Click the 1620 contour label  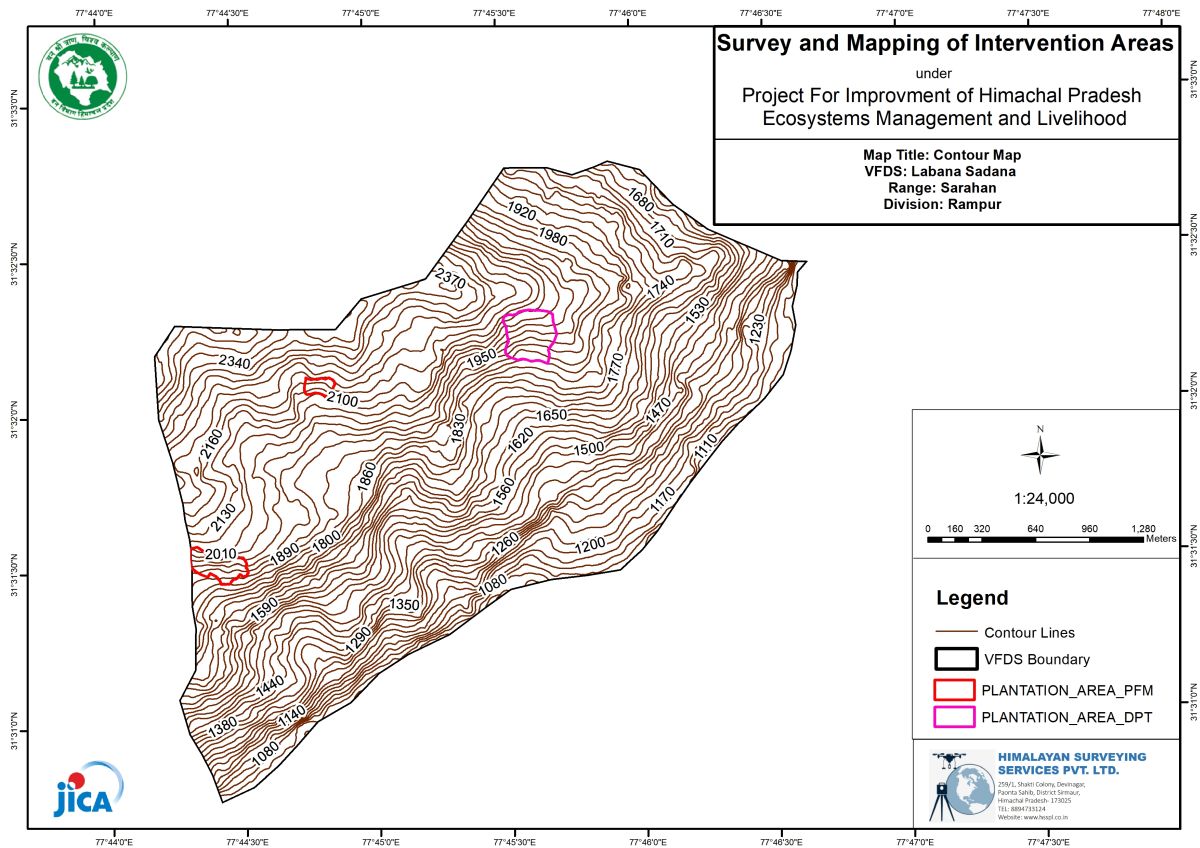[519, 441]
